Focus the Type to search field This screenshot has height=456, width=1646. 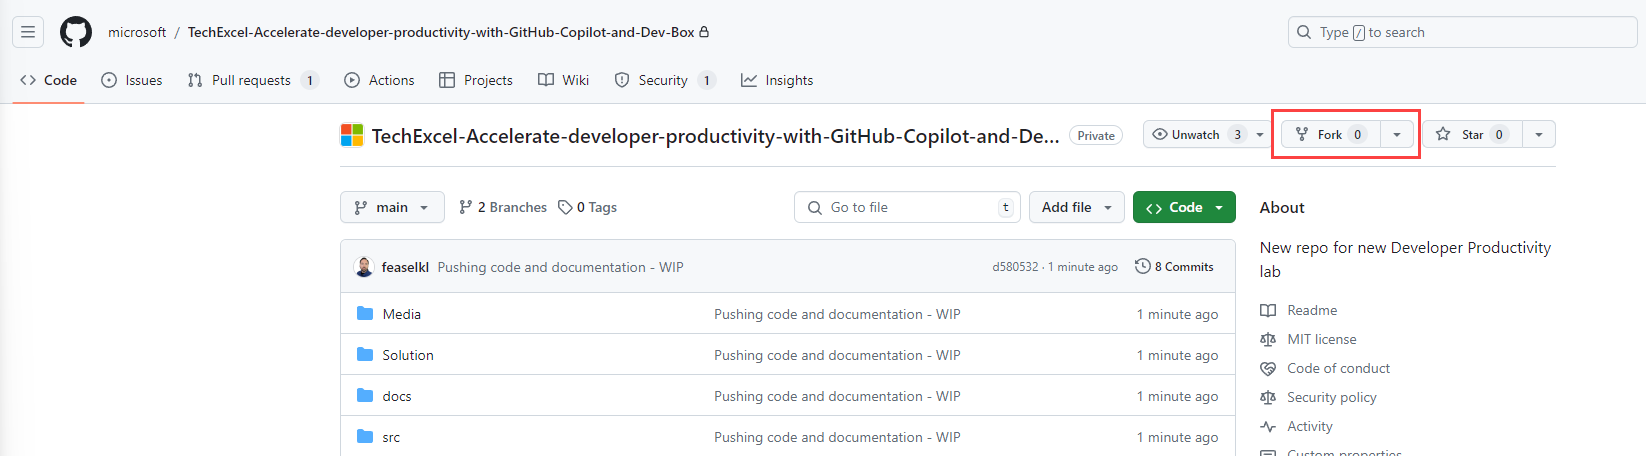(x=1462, y=32)
